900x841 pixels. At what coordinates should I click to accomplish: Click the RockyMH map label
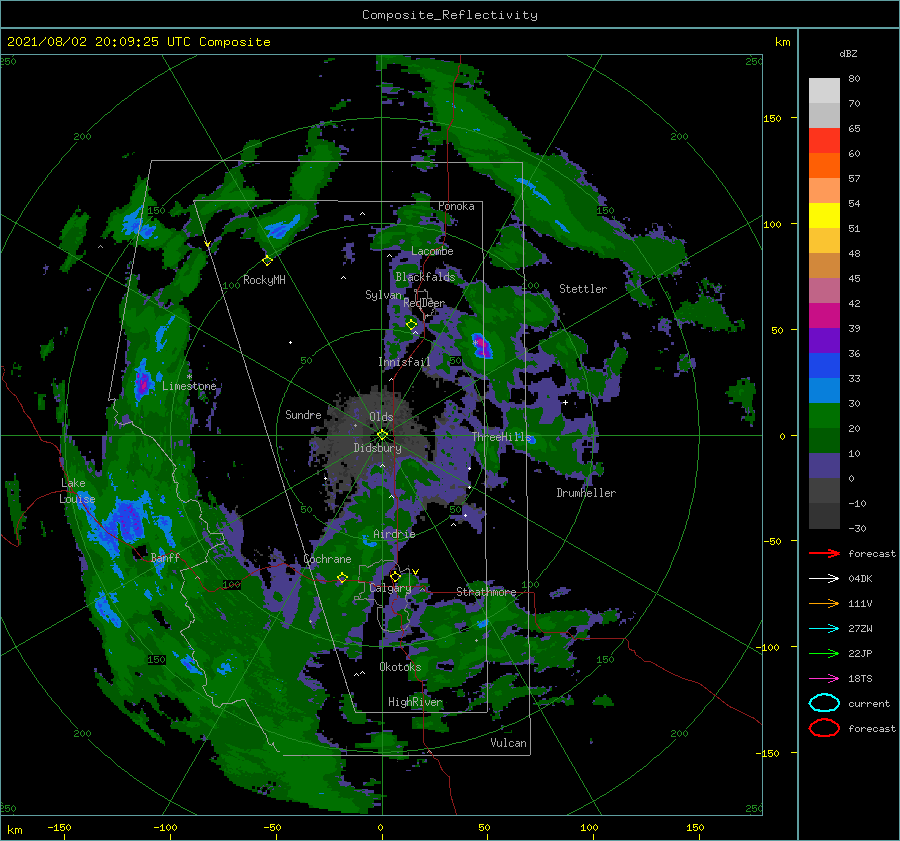click(264, 280)
